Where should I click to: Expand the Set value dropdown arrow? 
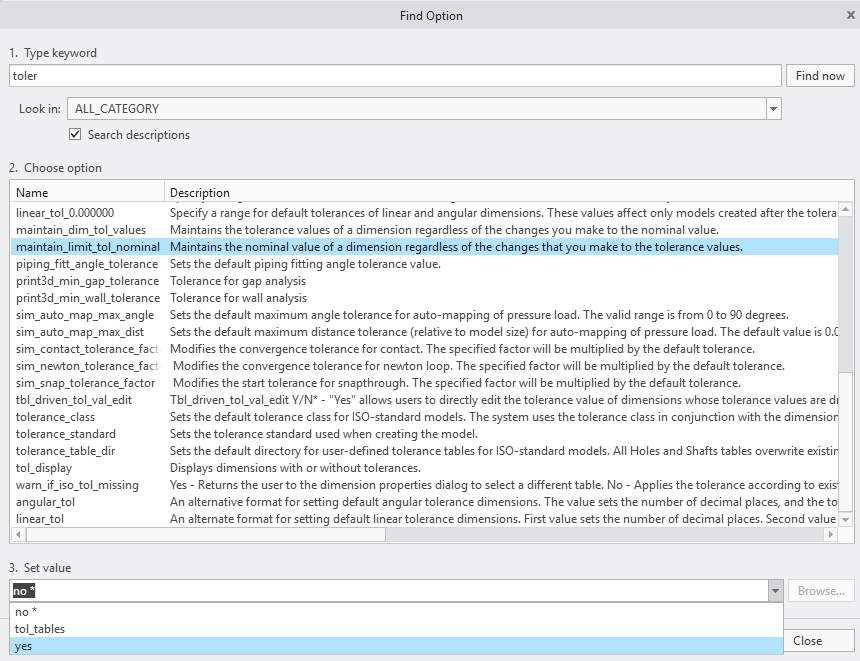[x=773, y=591]
